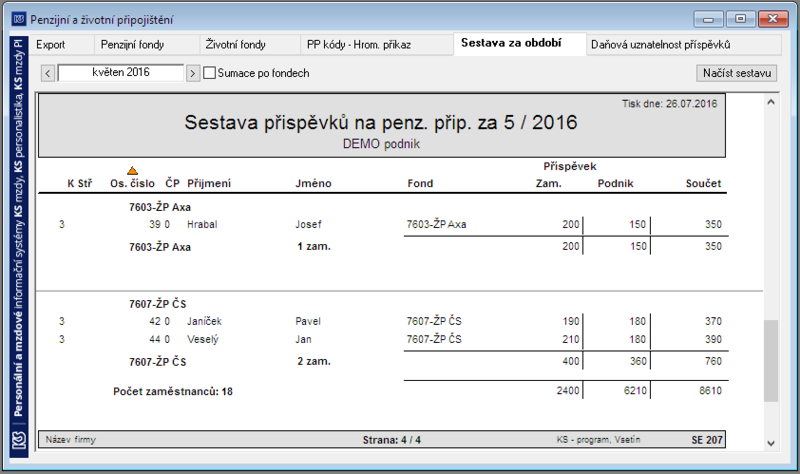Viewport: 800px width, 474px height.
Task: Click the orange sort triangle above Os. číslo
Action: [x=133, y=170]
